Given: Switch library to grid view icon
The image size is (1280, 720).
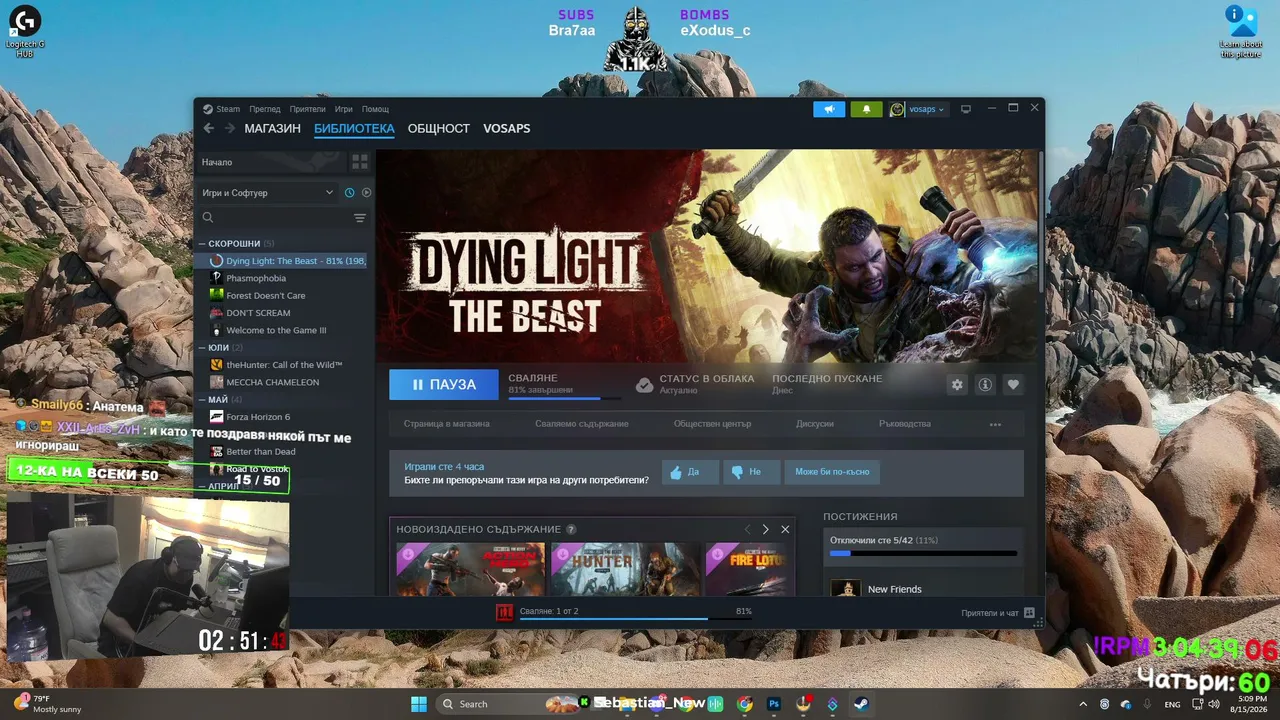Looking at the screenshot, I should pos(360,162).
